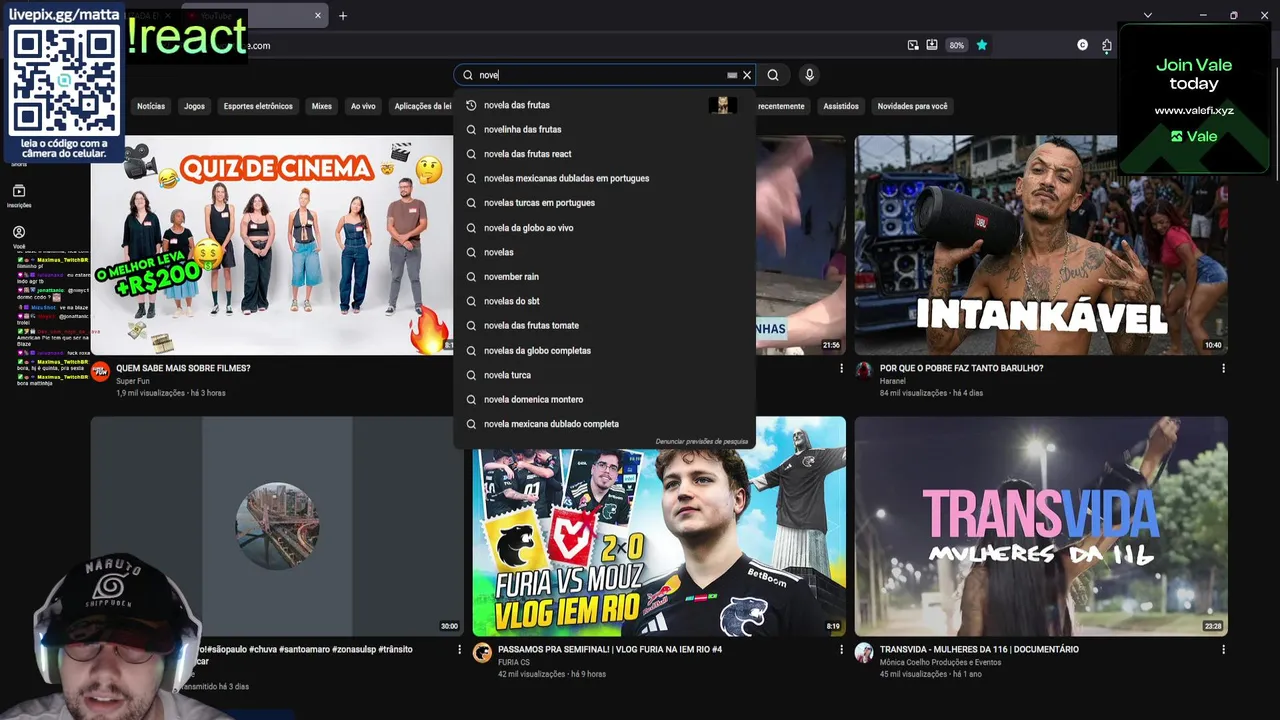Open options menu for video with 21:56 duration

[x=841, y=369]
